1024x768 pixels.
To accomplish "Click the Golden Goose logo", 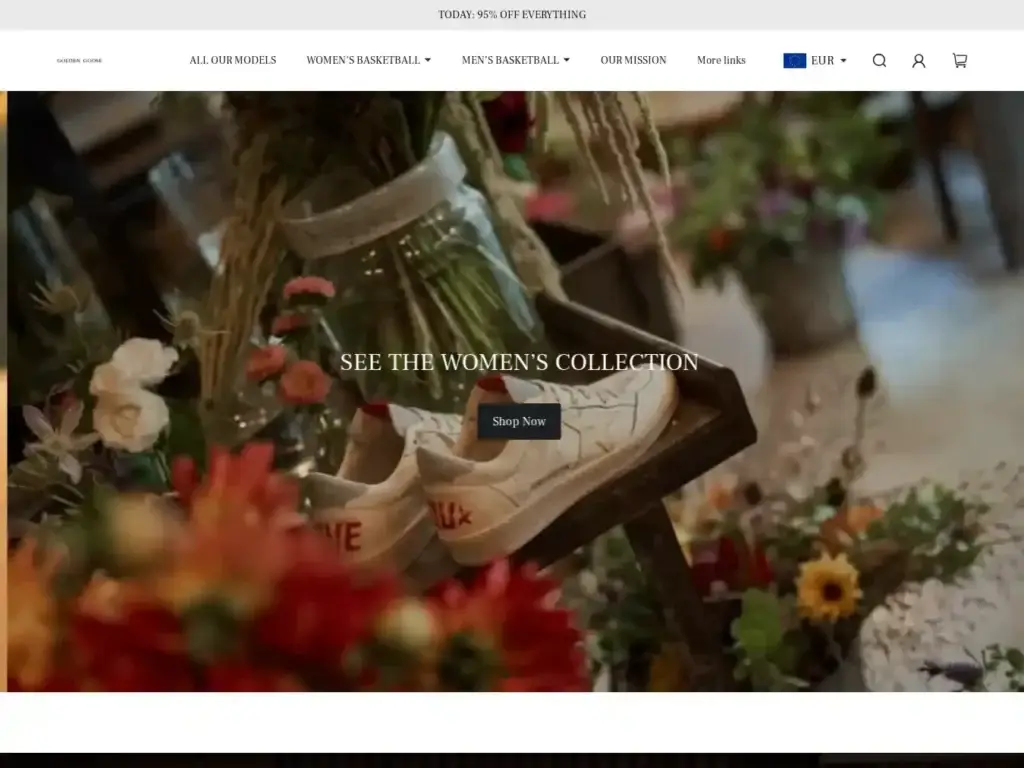I will [80, 60].
